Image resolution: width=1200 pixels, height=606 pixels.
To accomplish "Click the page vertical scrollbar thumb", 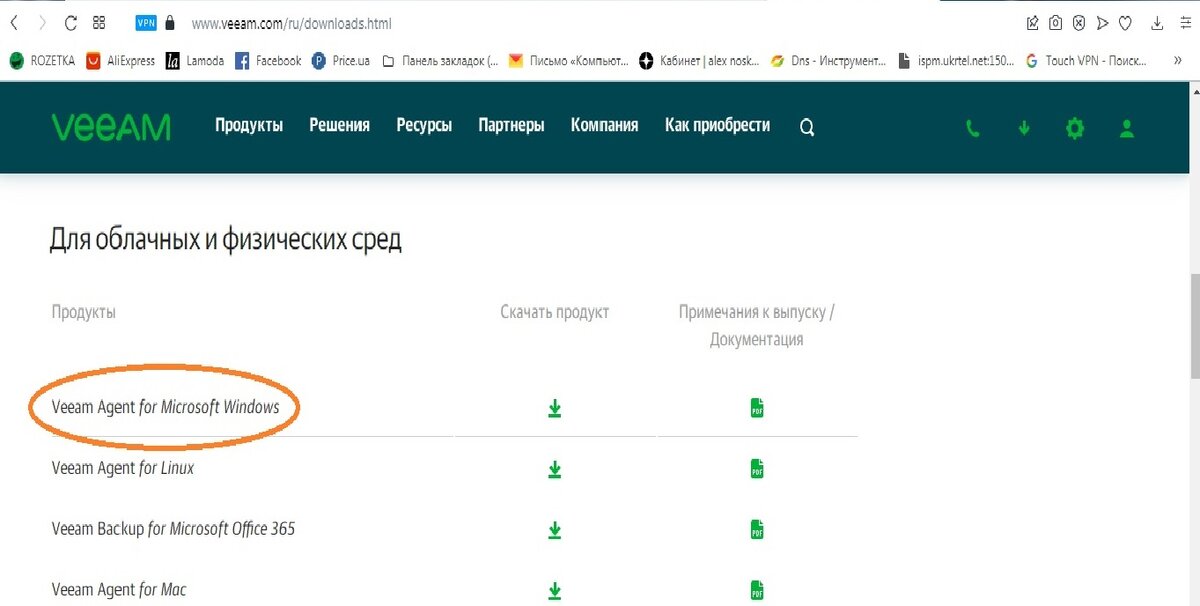I will pos(1194,326).
